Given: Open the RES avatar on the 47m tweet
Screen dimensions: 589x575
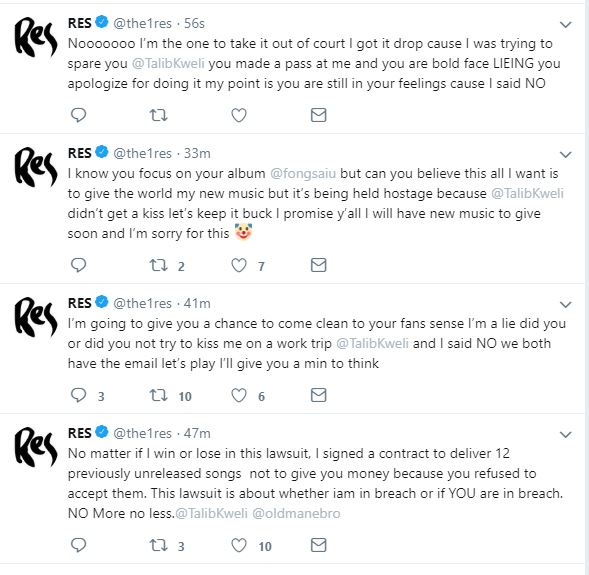Looking at the screenshot, I should click(36, 448).
